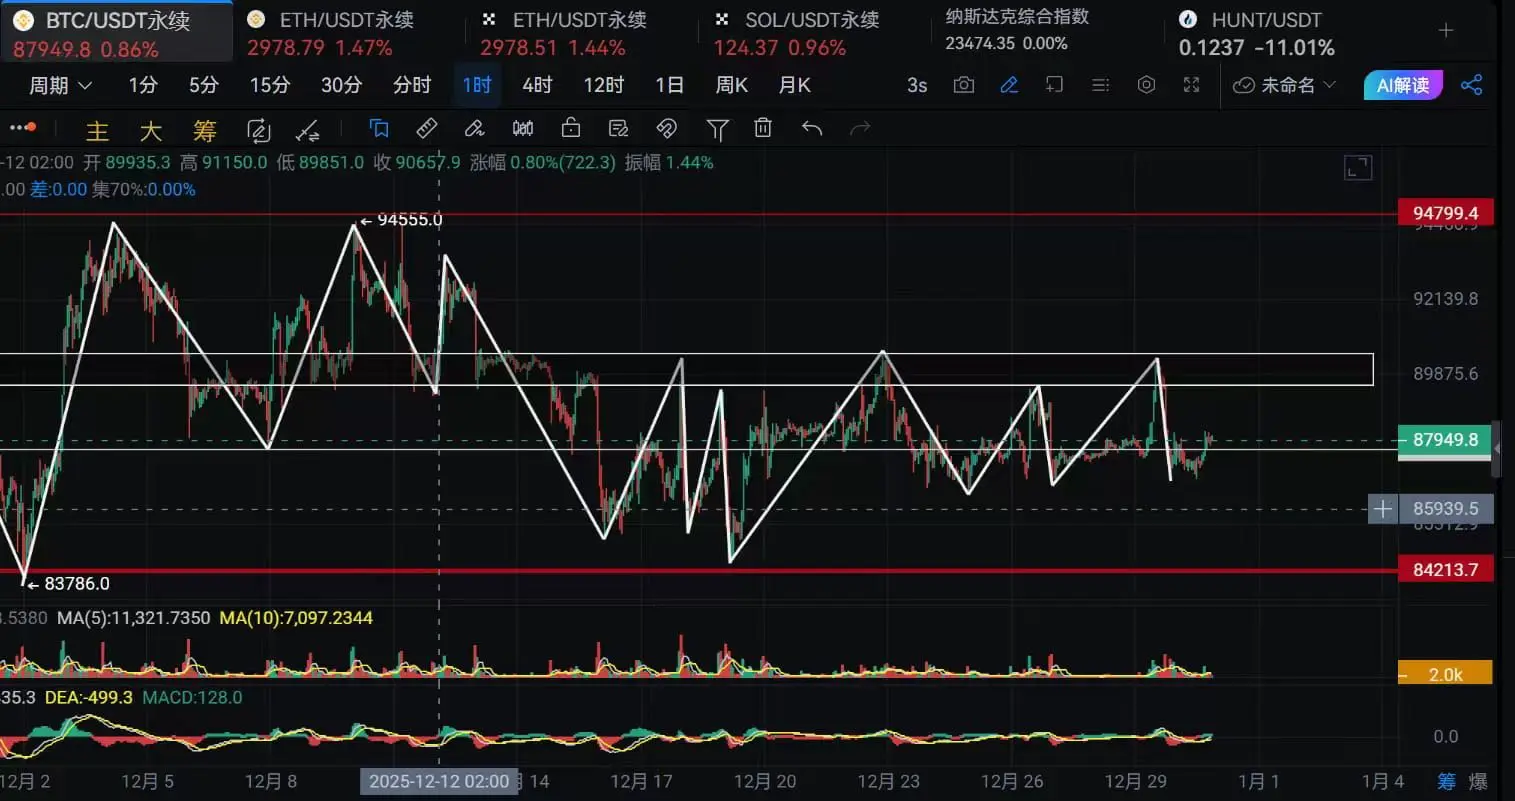Click the 2025-12-12 02:00 time marker

pos(439,781)
